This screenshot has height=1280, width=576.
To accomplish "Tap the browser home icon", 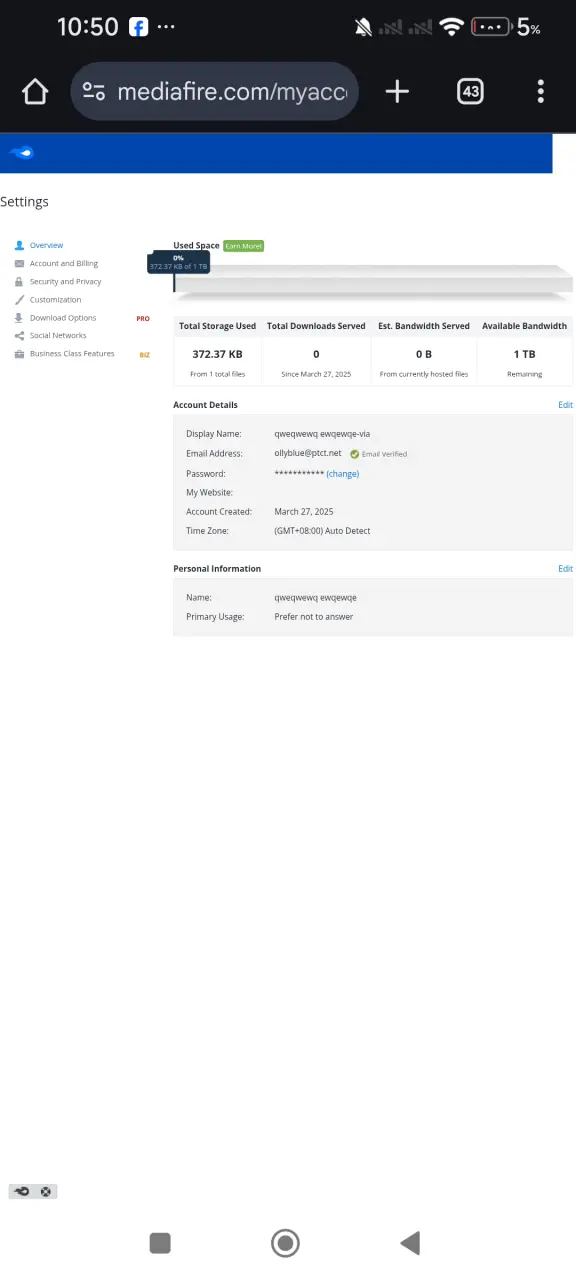I will click(35, 92).
